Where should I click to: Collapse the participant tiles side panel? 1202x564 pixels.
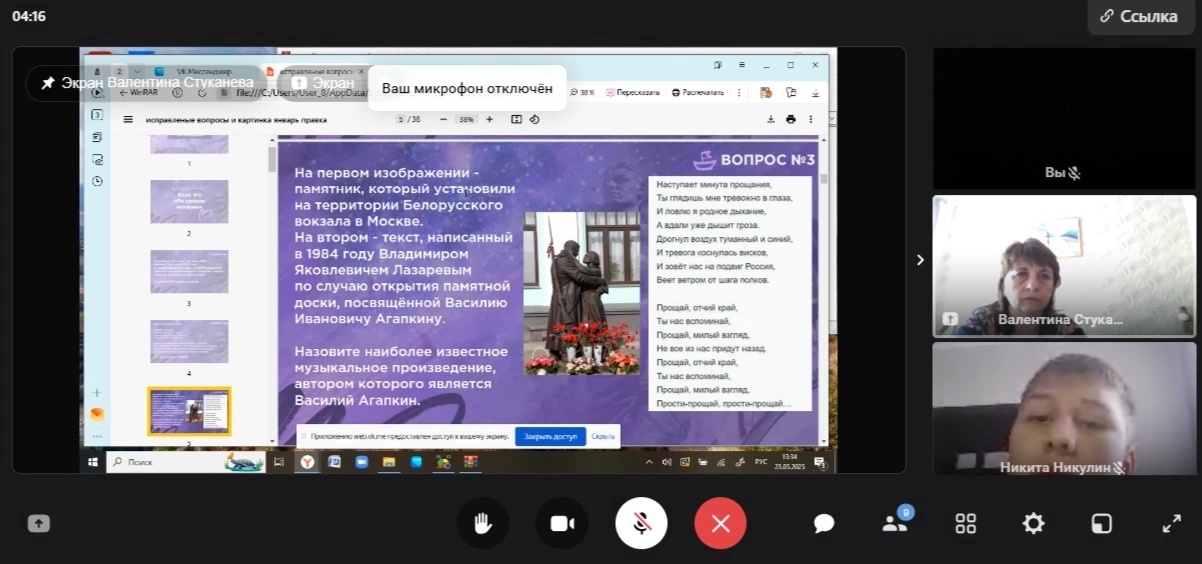point(920,260)
